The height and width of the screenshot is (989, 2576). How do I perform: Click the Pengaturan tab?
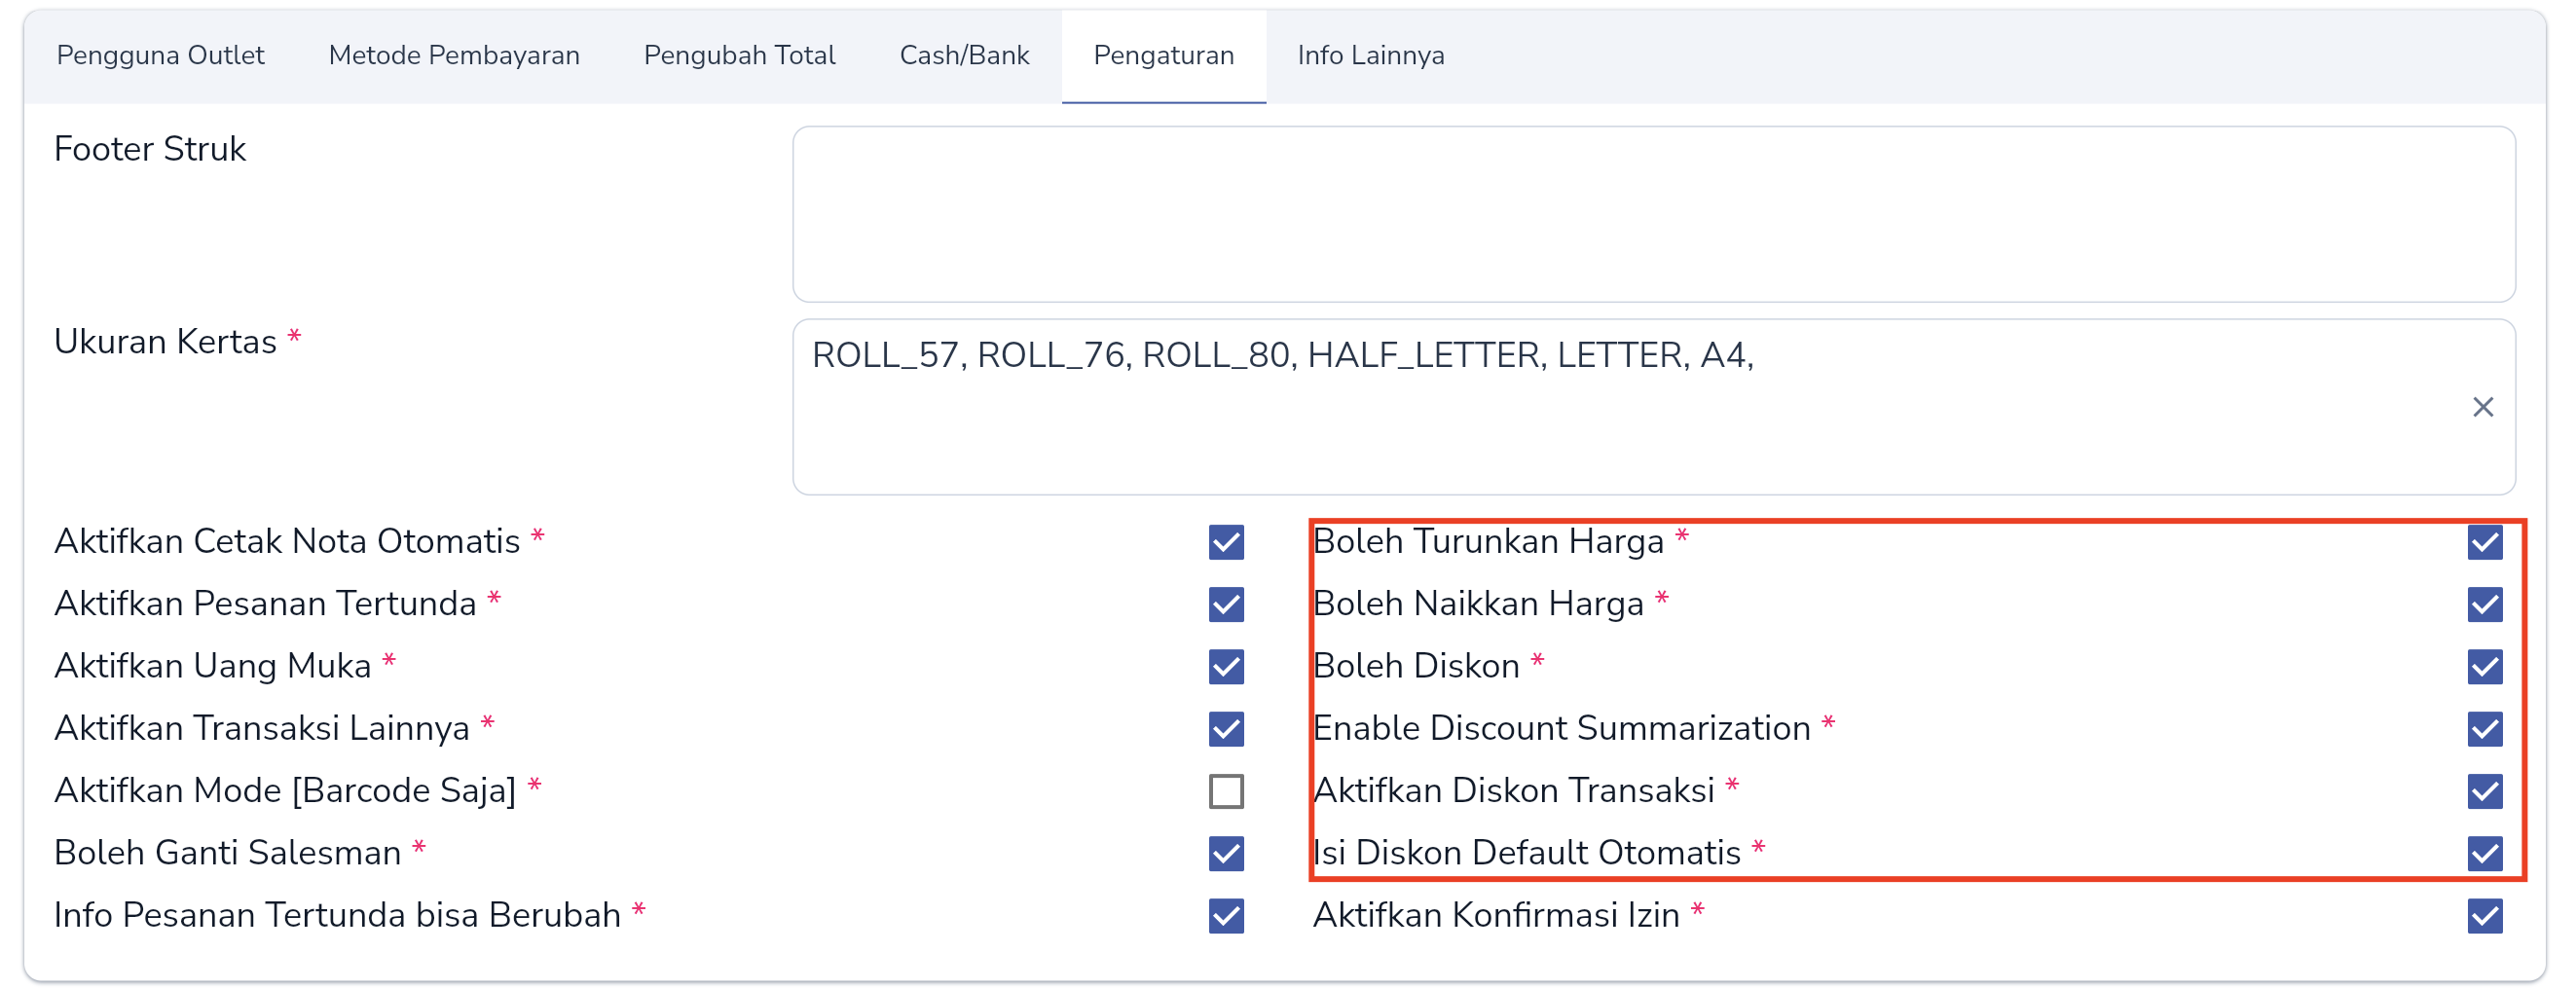click(x=1163, y=55)
